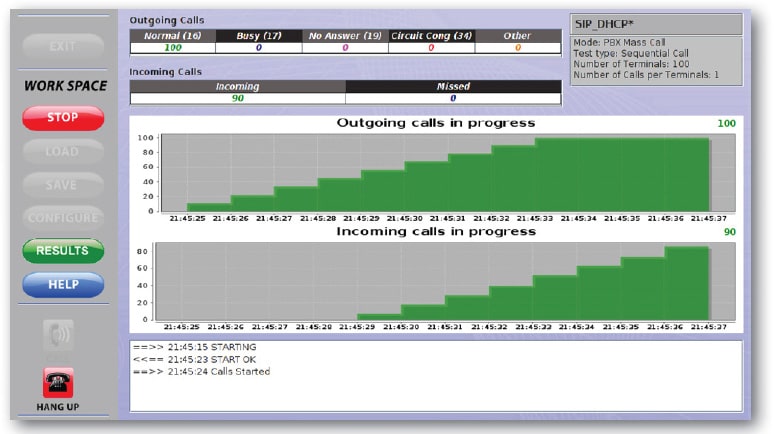776x434 pixels.
Task: Select the No Answer (19) column header
Action: point(345,36)
